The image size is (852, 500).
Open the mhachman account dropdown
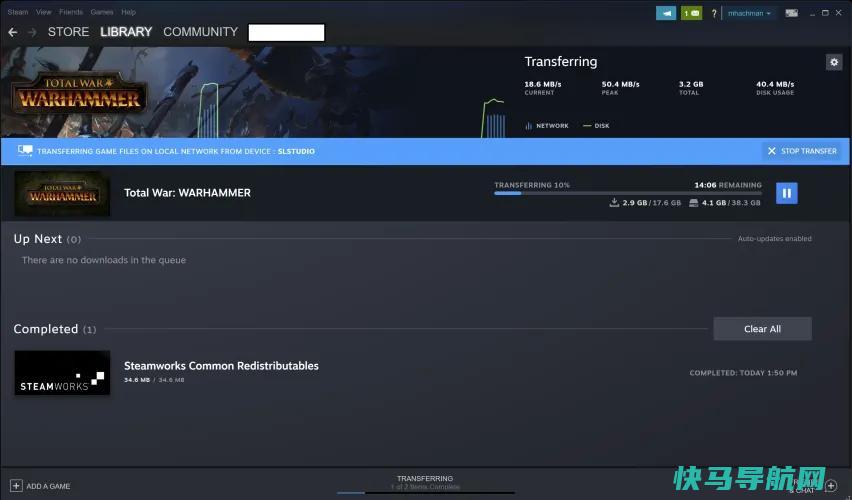[x=749, y=13]
